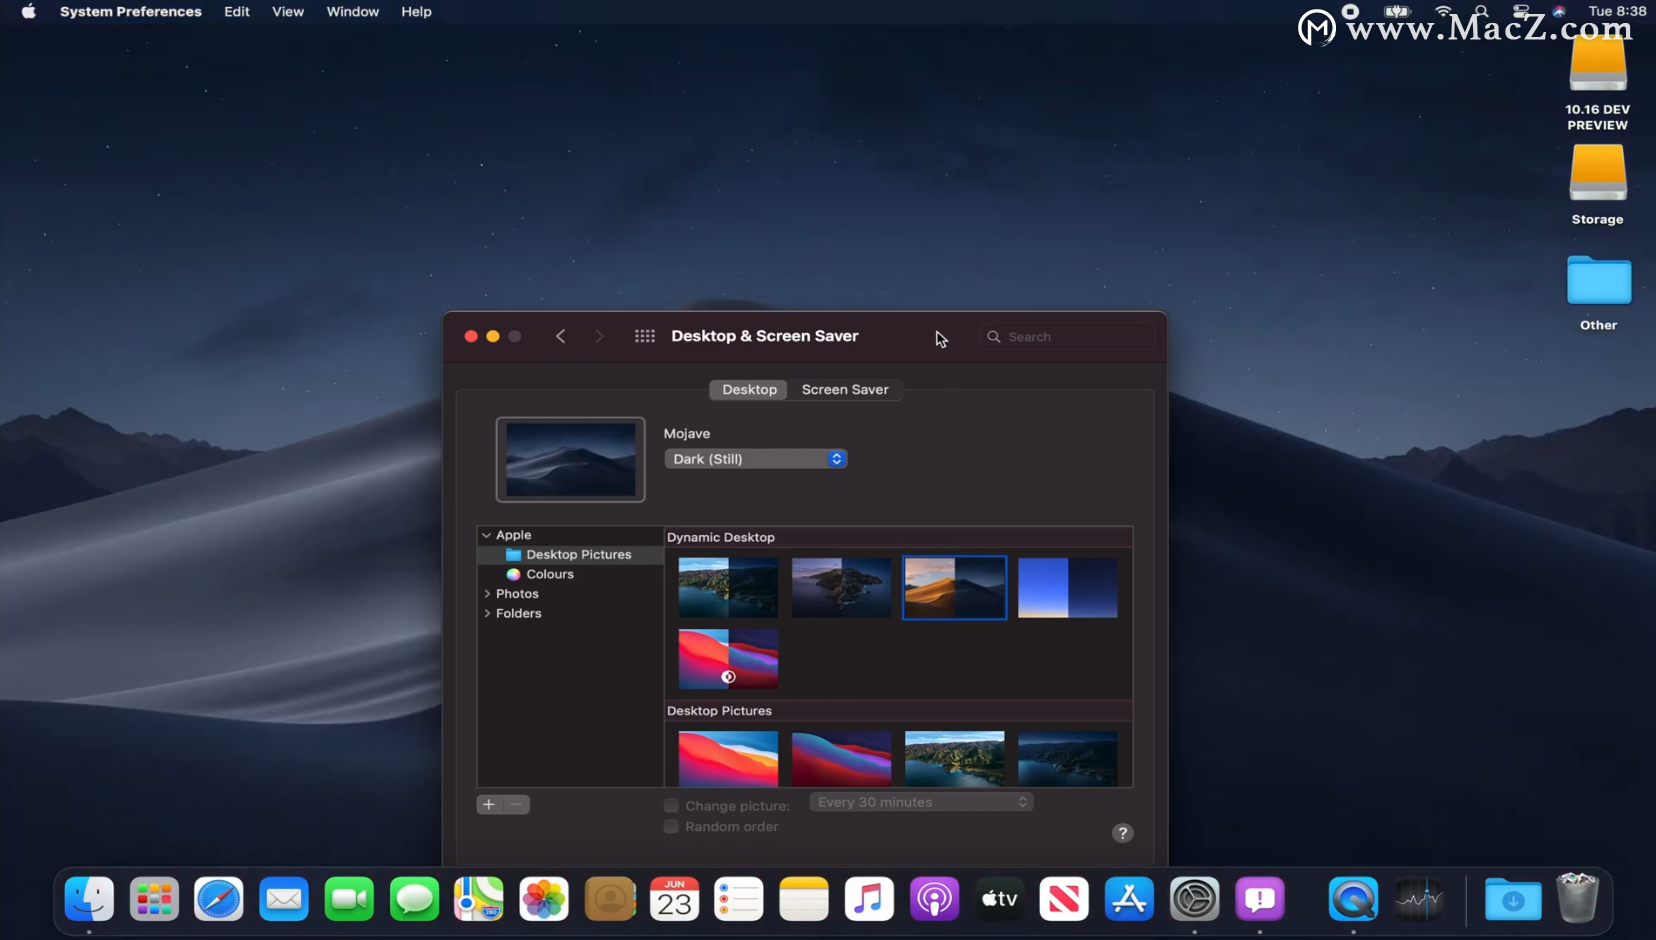1656x940 pixels.
Task: Select dark Catalina dynamic wallpaper thumbnail
Action: coord(841,588)
